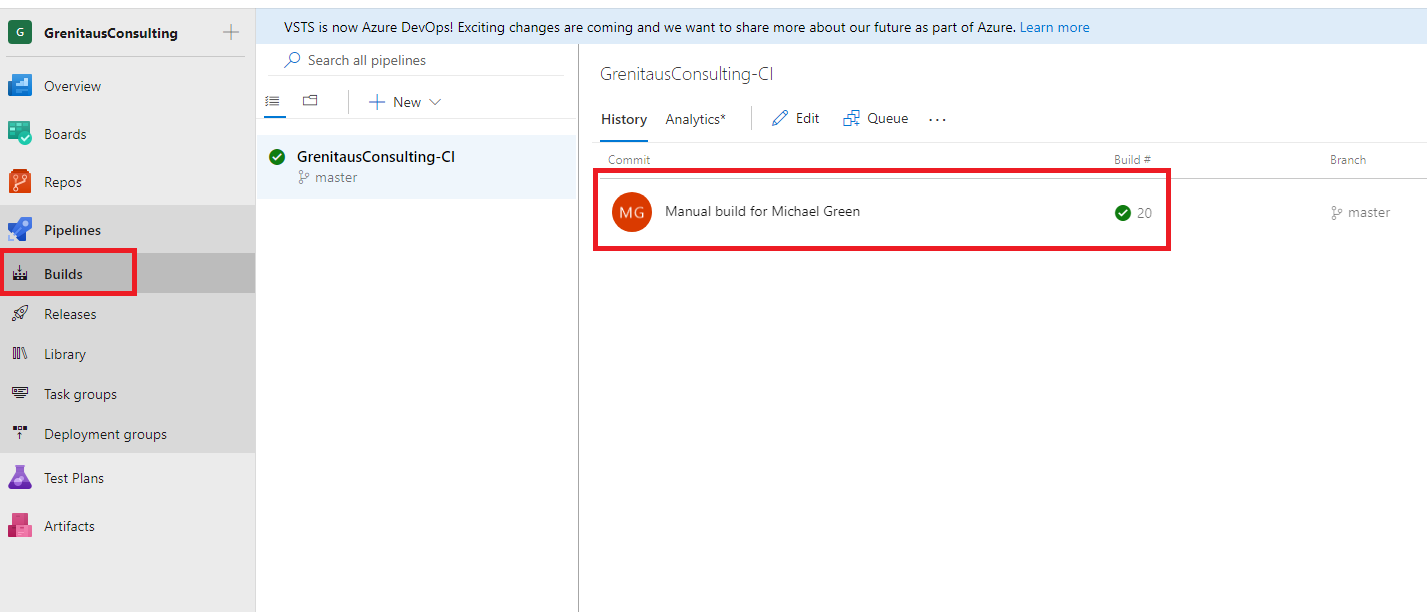This screenshot has height=612, width=1427.
Task: Select Builds in the sidebar
Action: click(63, 274)
